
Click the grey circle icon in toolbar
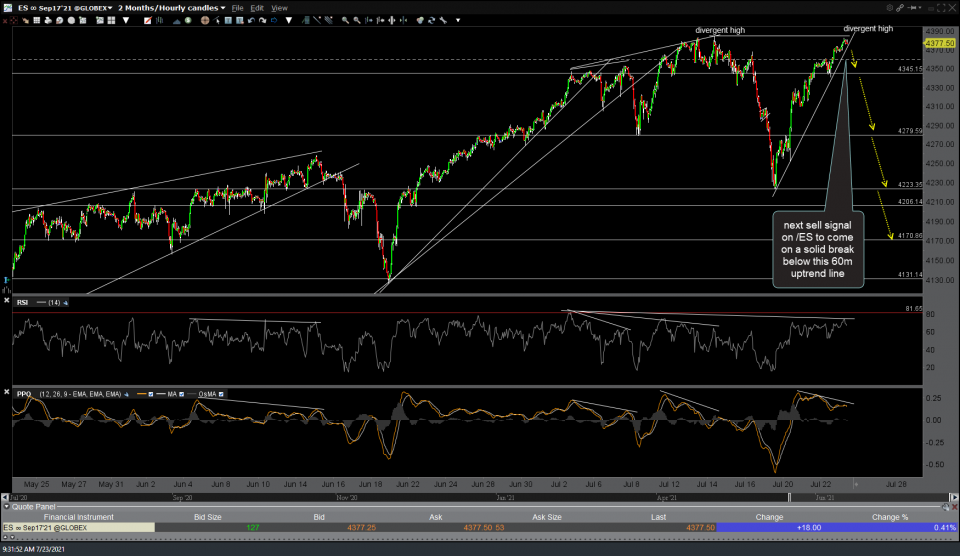pyautogui.click(x=71, y=20)
